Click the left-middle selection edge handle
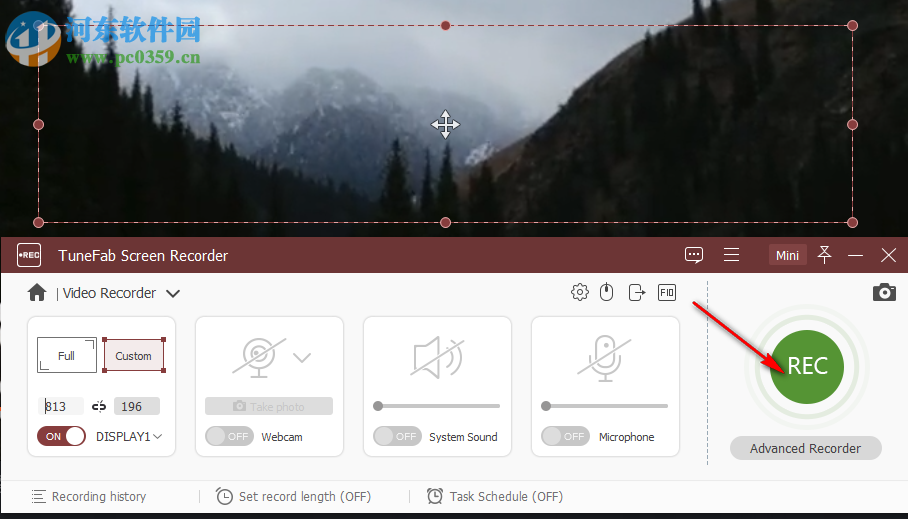This screenshot has height=519, width=908. pyautogui.click(x=39, y=125)
